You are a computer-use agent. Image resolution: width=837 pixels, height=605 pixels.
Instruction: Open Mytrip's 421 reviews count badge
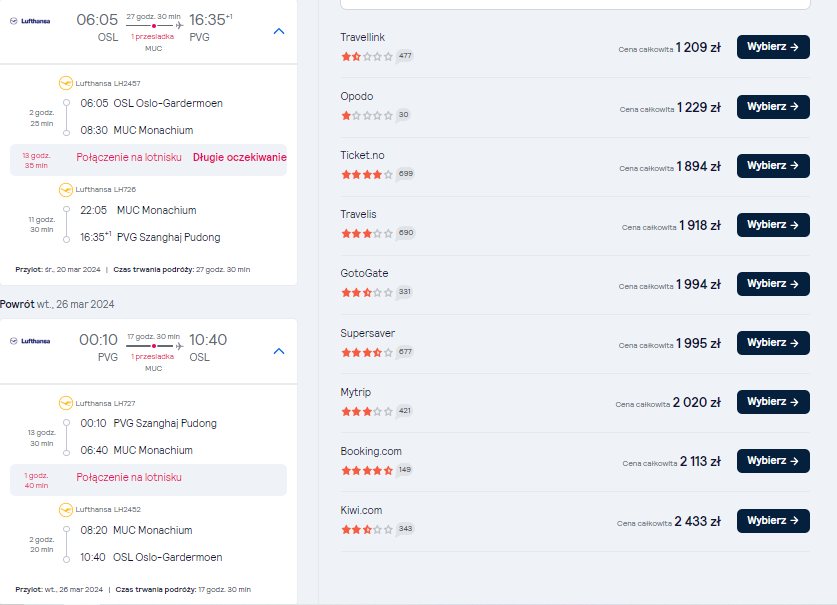point(405,411)
